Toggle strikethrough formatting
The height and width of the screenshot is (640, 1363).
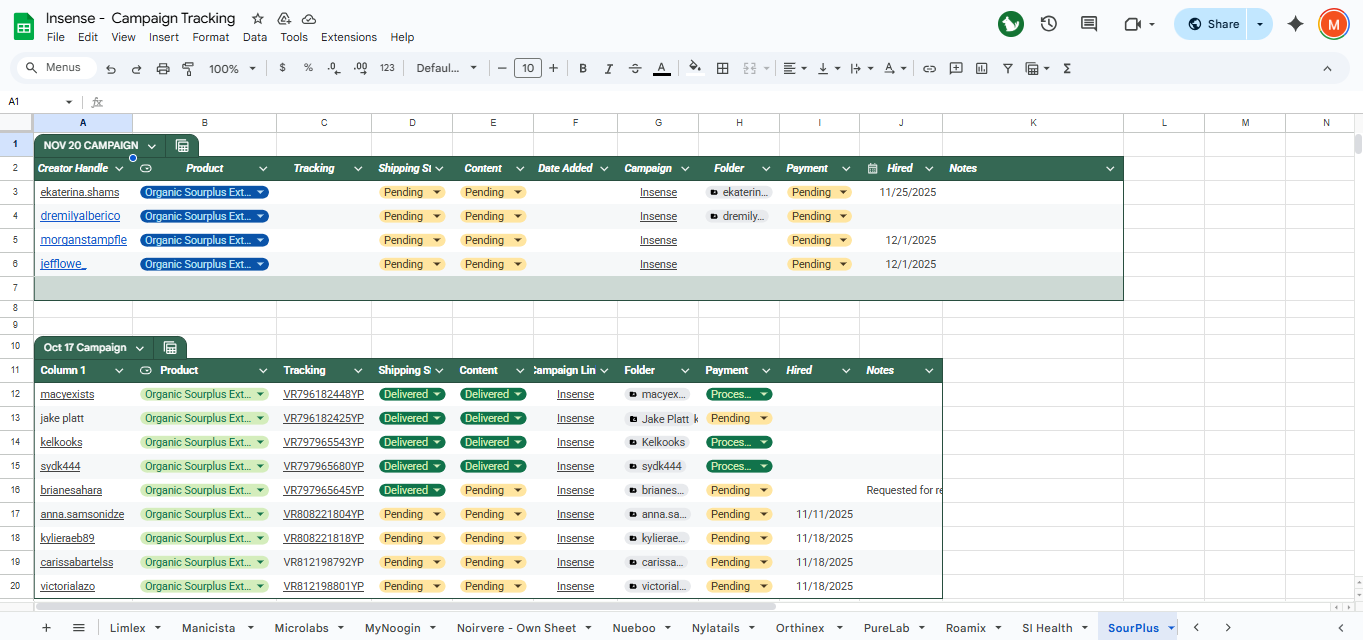tap(635, 68)
